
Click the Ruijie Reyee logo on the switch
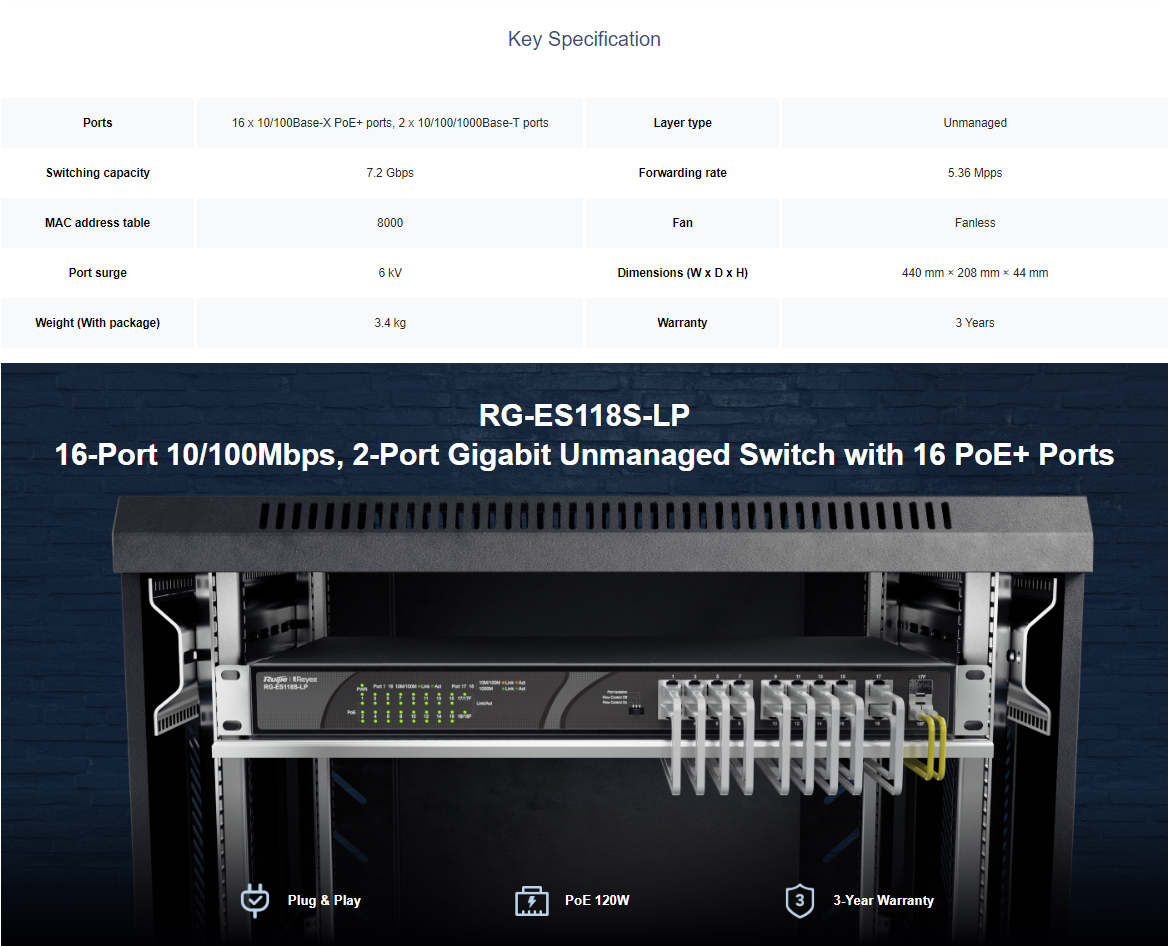(290, 679)
